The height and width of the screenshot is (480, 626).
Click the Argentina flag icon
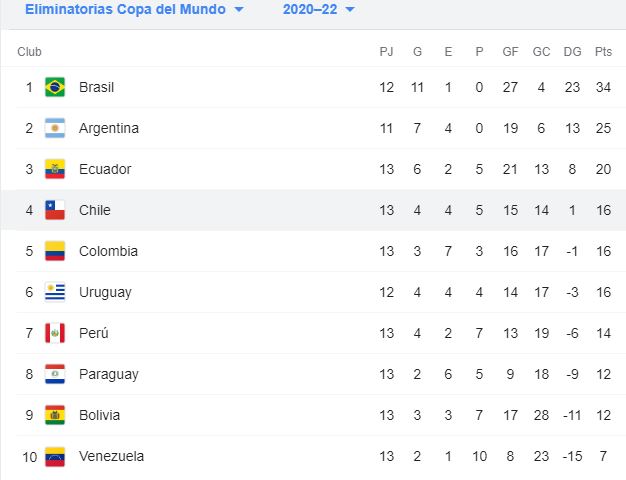coord(55,128)
